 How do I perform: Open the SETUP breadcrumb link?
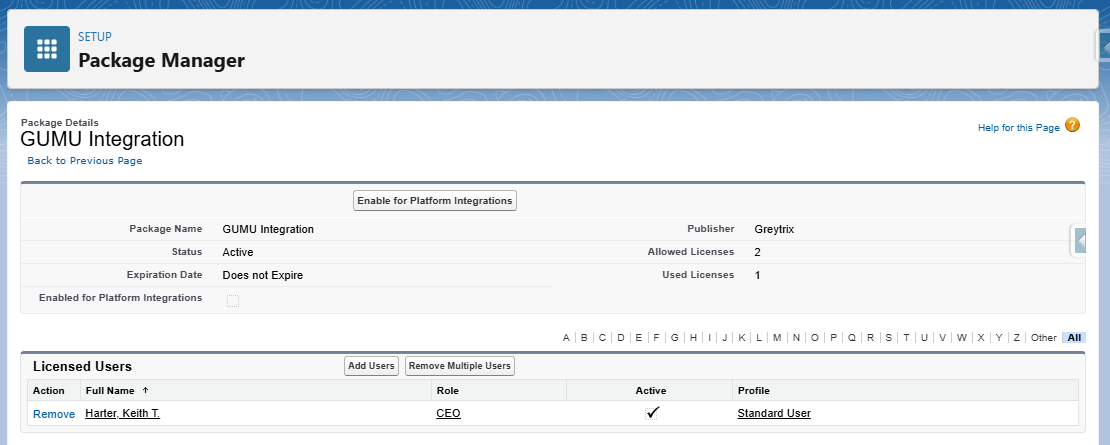[95, 37]
